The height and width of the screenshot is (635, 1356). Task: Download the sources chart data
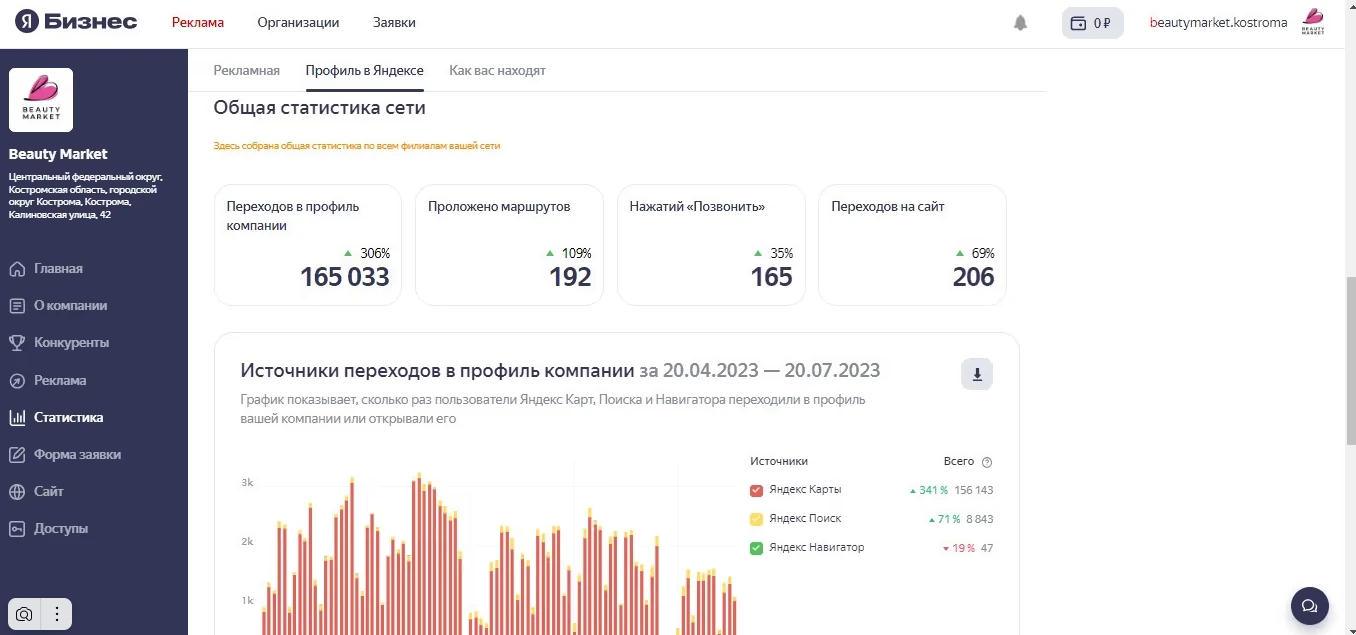(977, 374)
